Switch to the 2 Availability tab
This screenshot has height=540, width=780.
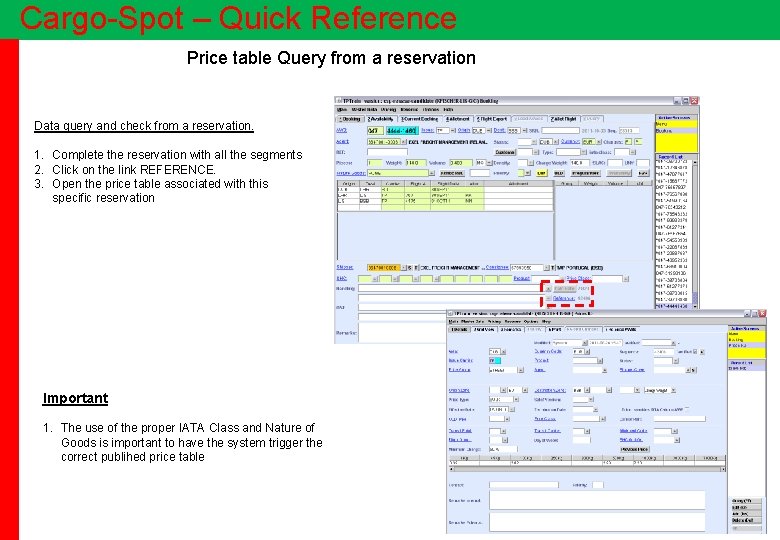point(381,119)
